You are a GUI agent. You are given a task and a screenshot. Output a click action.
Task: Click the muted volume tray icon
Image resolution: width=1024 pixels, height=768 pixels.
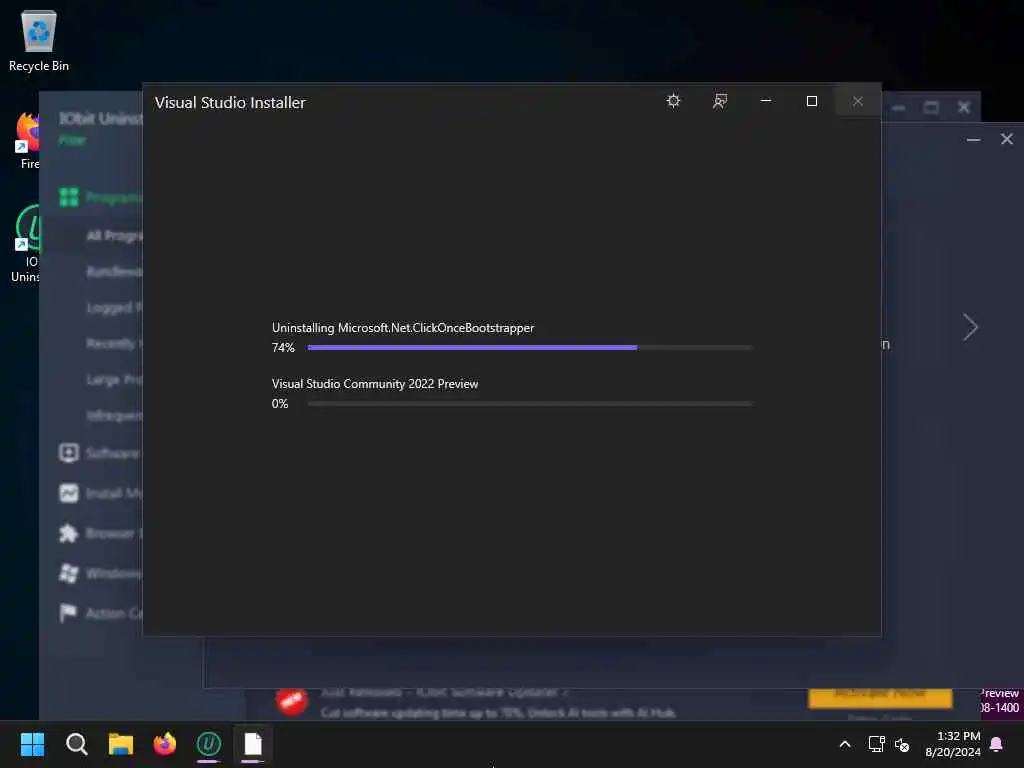point(902,744)
